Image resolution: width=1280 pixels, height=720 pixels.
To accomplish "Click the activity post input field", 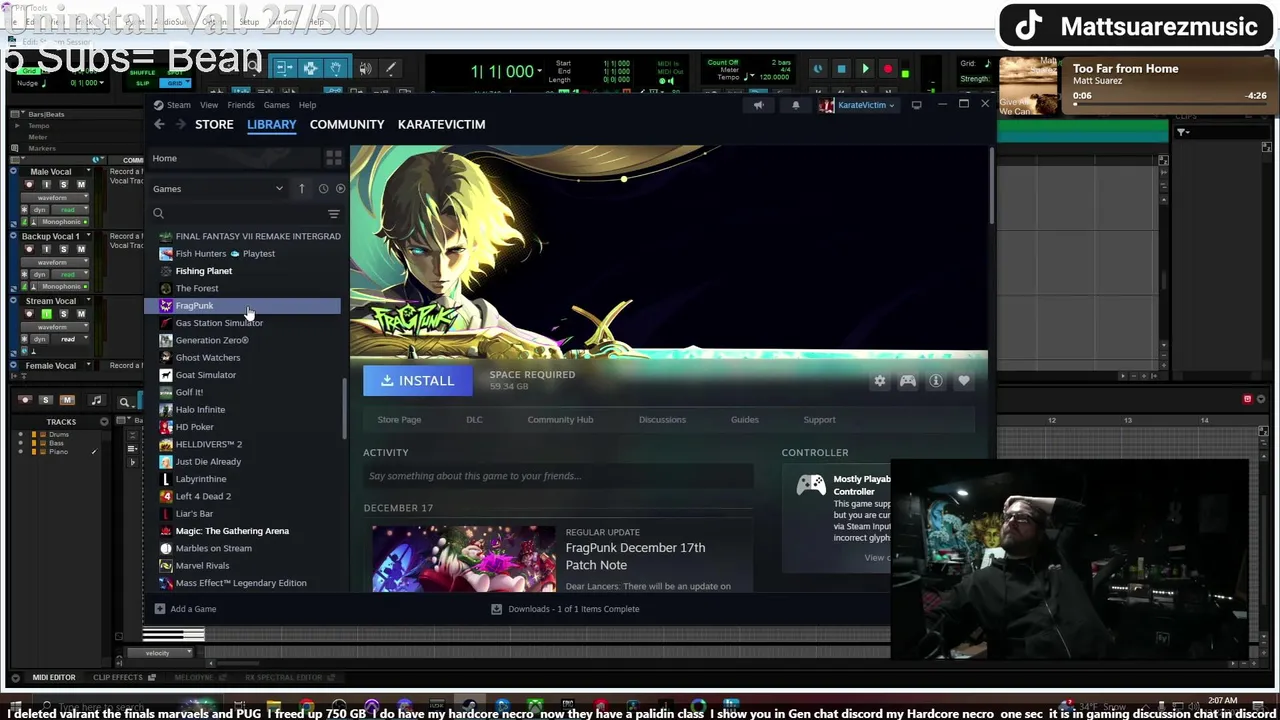I will pos(558,476).
